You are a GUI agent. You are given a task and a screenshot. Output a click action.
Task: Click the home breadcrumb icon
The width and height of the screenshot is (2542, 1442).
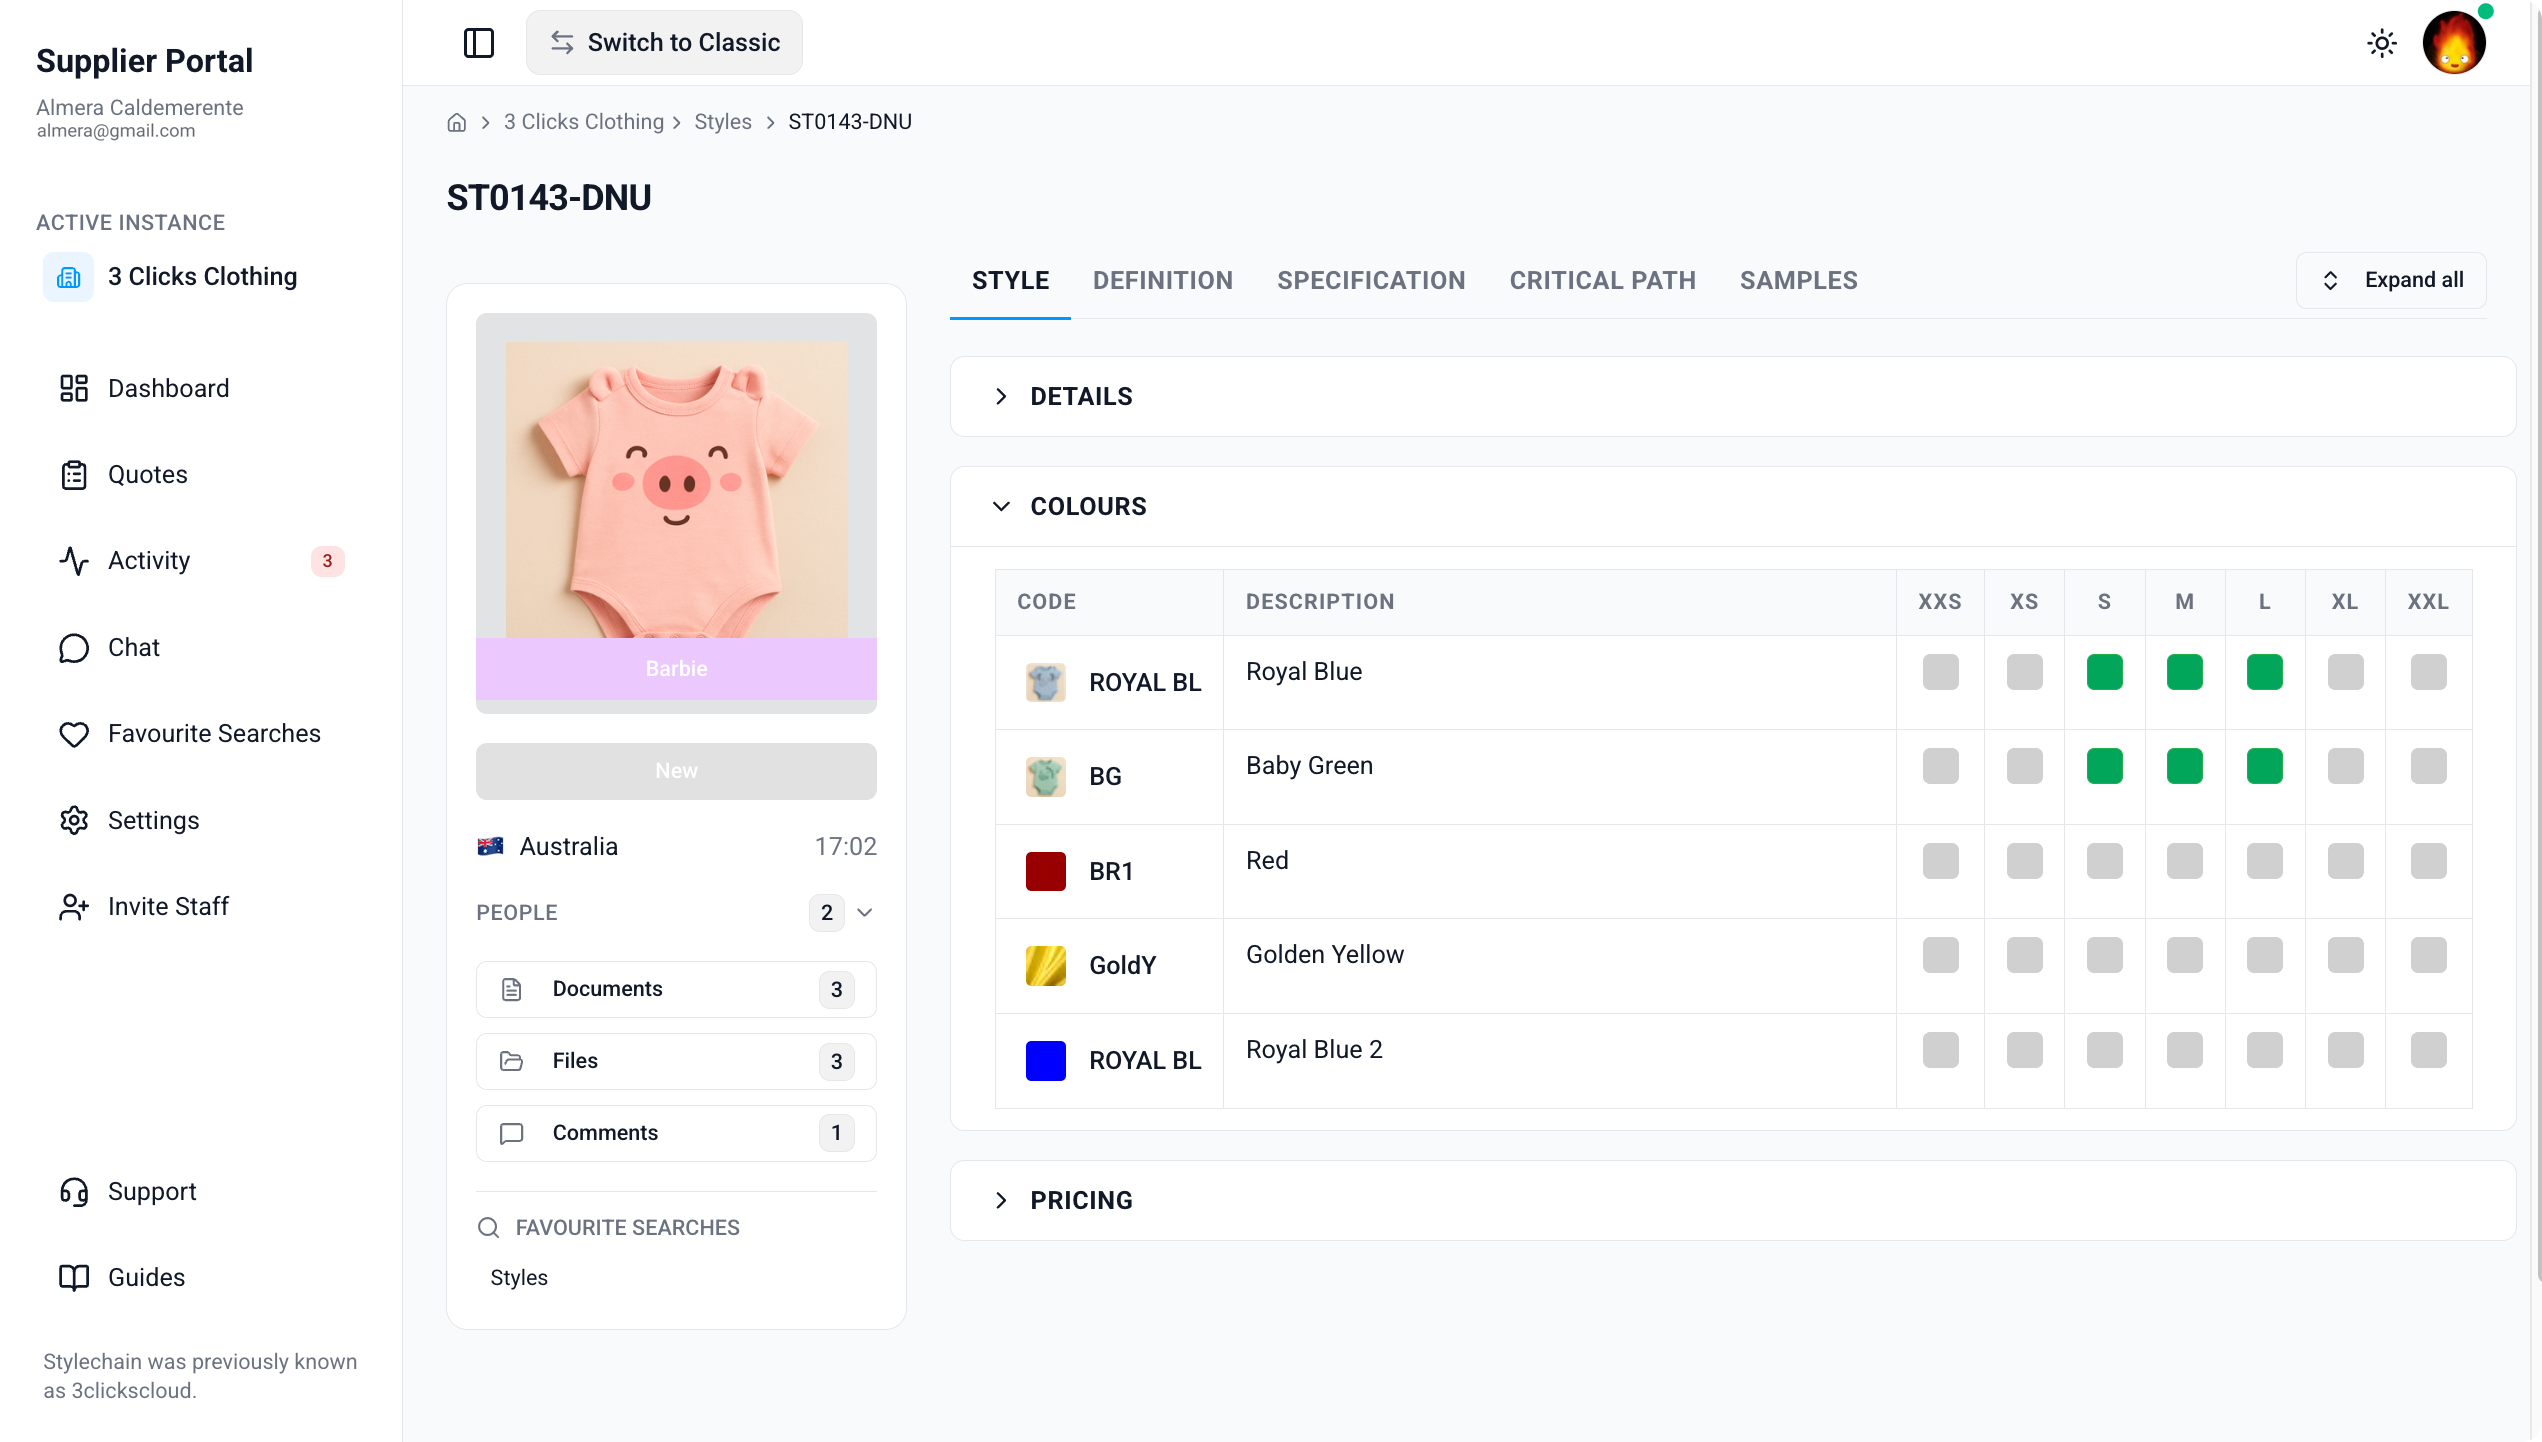click(x=457, y=122)
